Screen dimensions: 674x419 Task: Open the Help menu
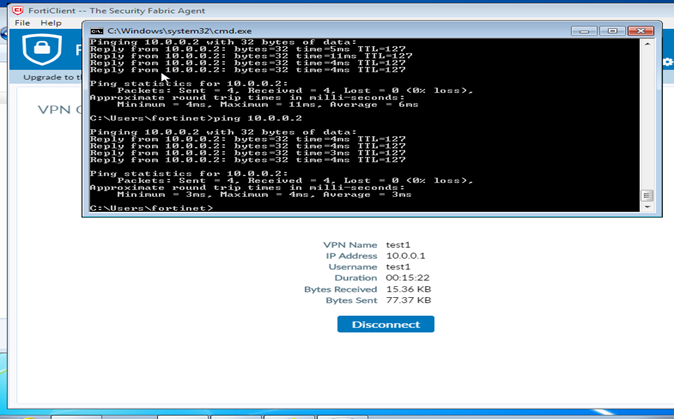click(50, 23)
